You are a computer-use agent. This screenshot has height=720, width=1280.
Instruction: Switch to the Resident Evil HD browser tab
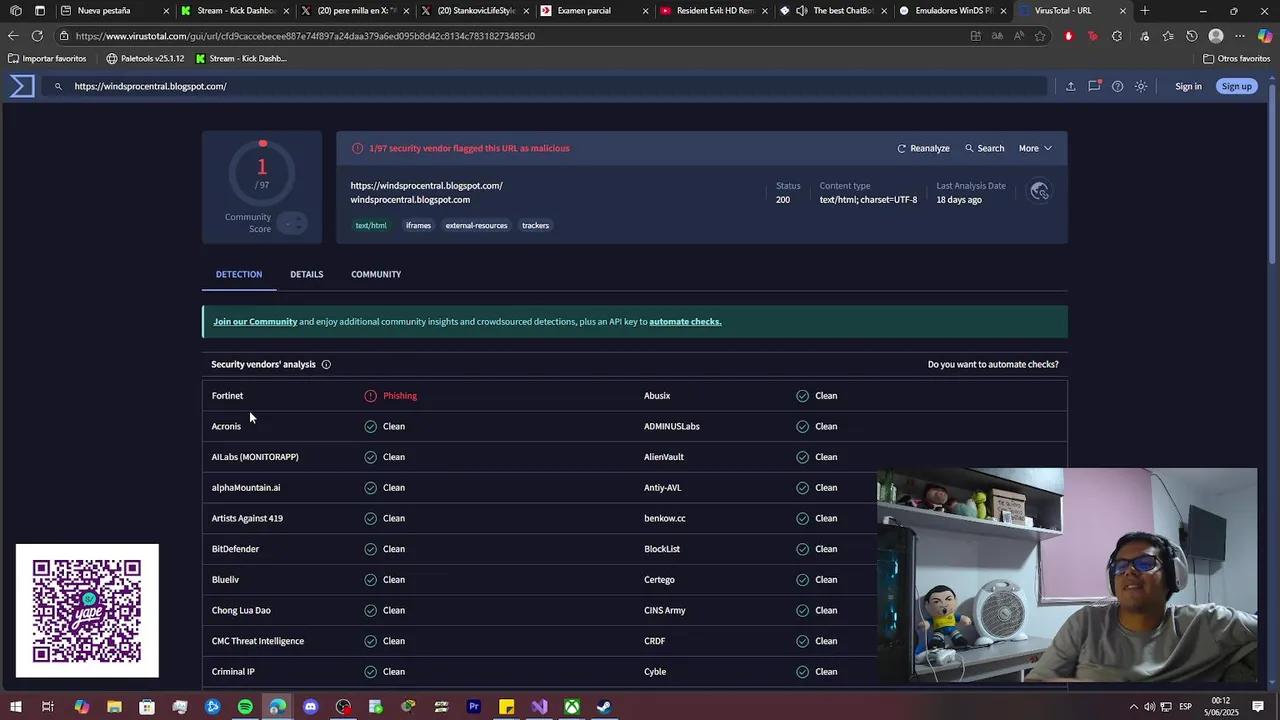click(715, 11)
